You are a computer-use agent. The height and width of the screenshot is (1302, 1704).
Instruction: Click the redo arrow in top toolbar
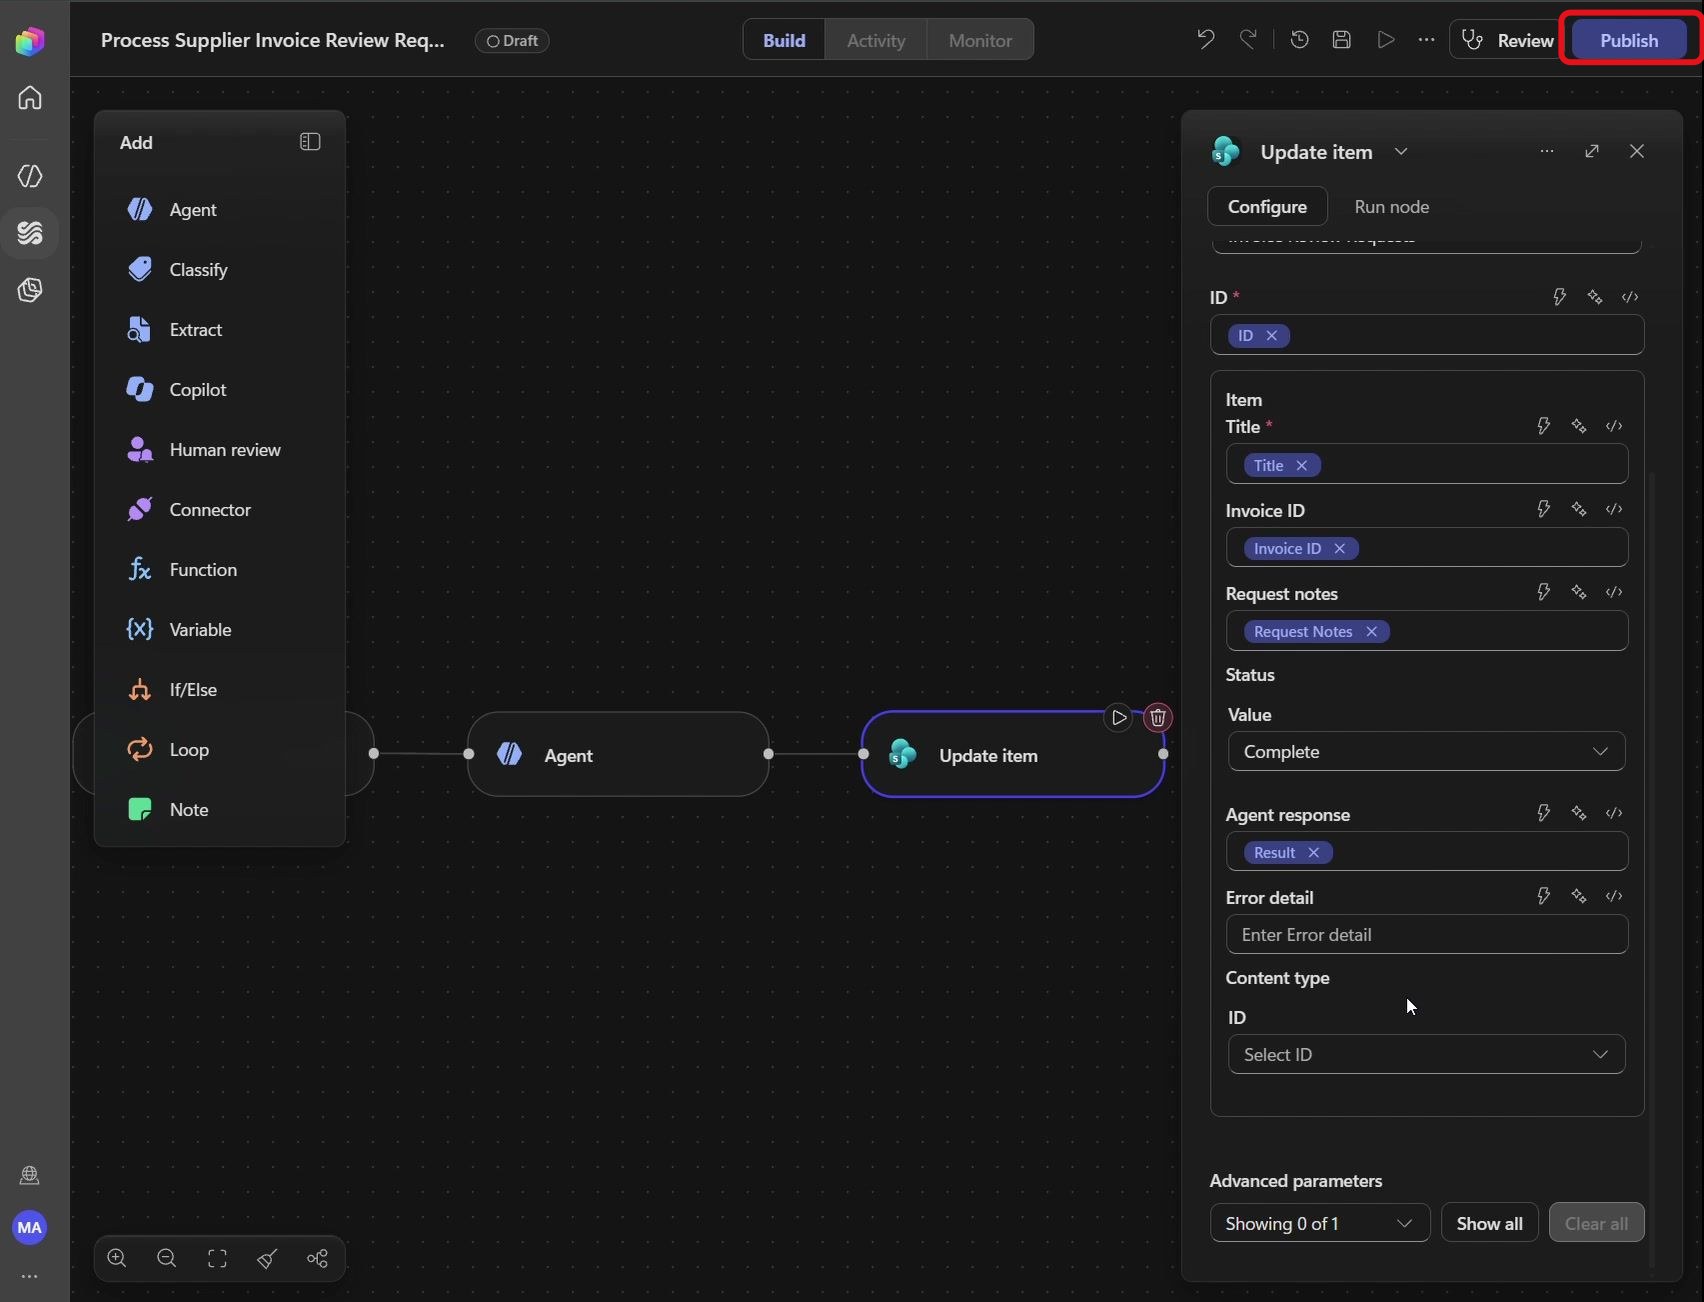point(1248,40)
